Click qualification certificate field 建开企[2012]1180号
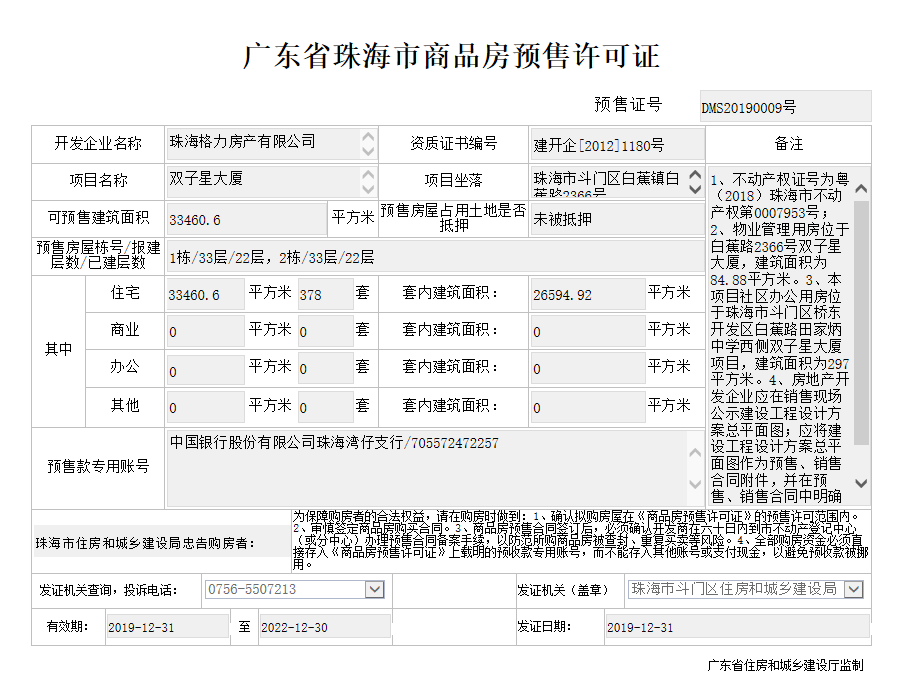The width and height of the screenshot is (899, 697). pyautogui.click(x=617, y=144)
